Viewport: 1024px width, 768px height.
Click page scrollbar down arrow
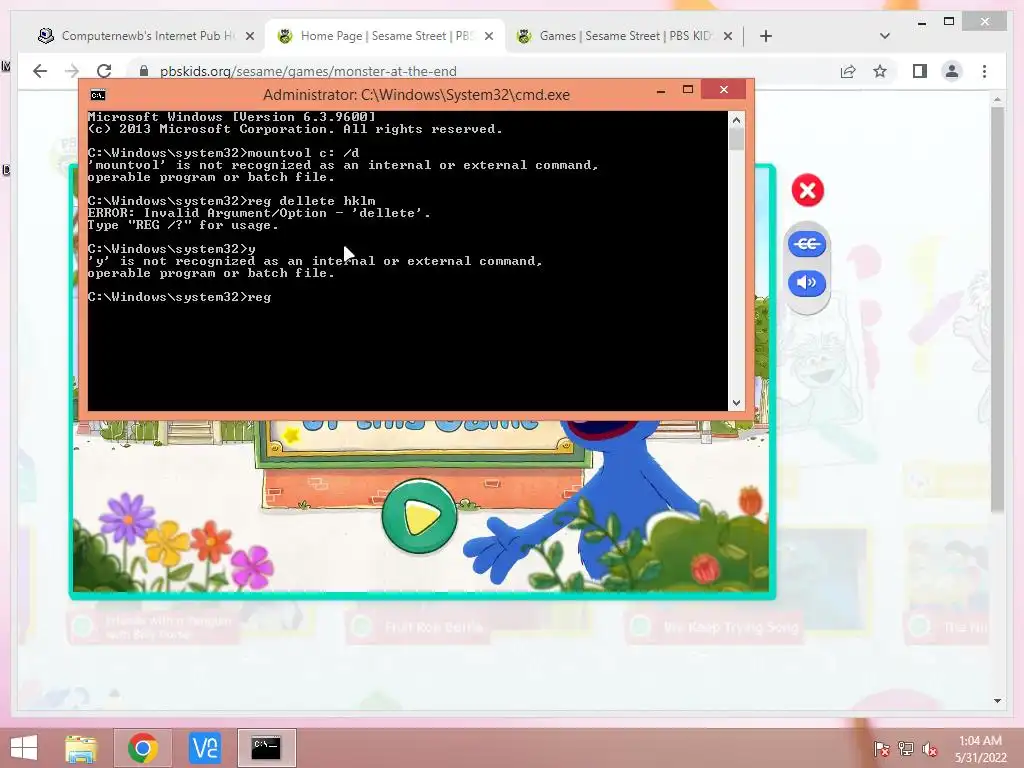click(x=997, y=701)
